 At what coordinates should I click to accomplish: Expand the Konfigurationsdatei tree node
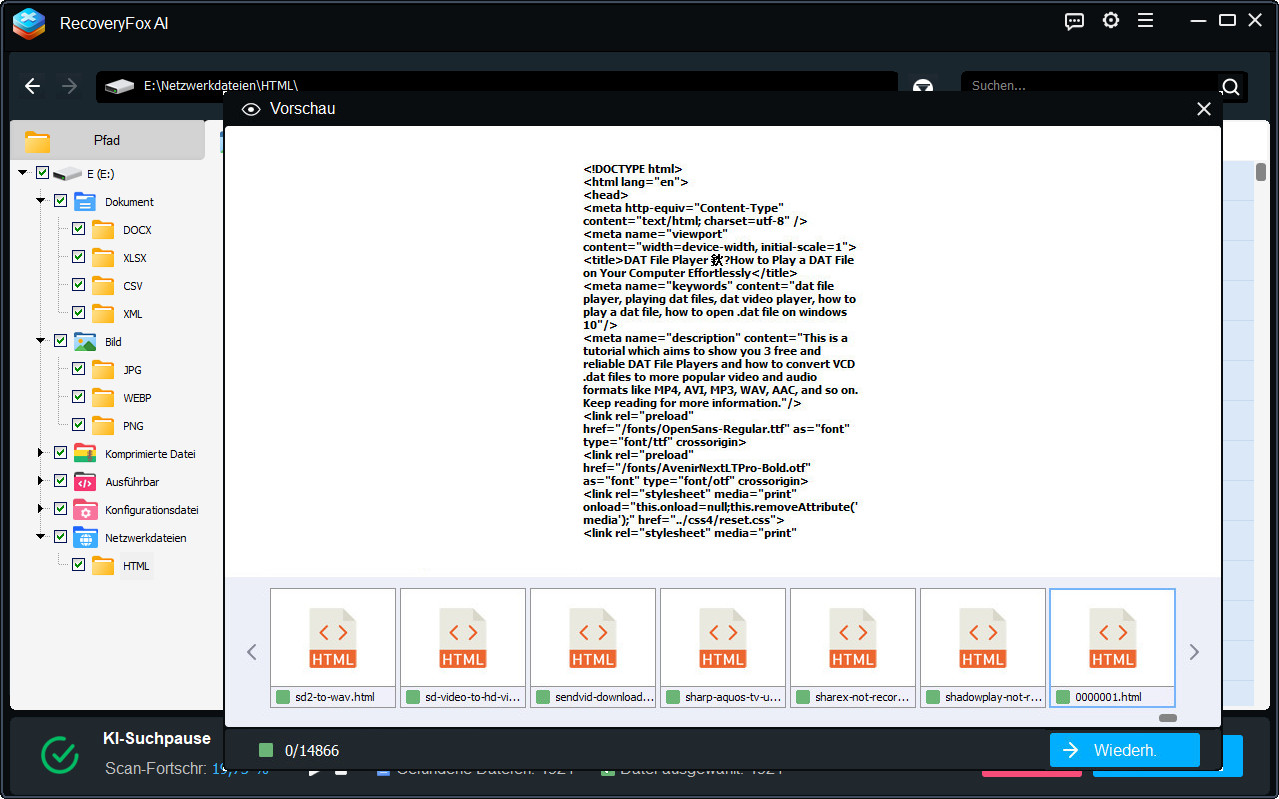pos(41,509)
